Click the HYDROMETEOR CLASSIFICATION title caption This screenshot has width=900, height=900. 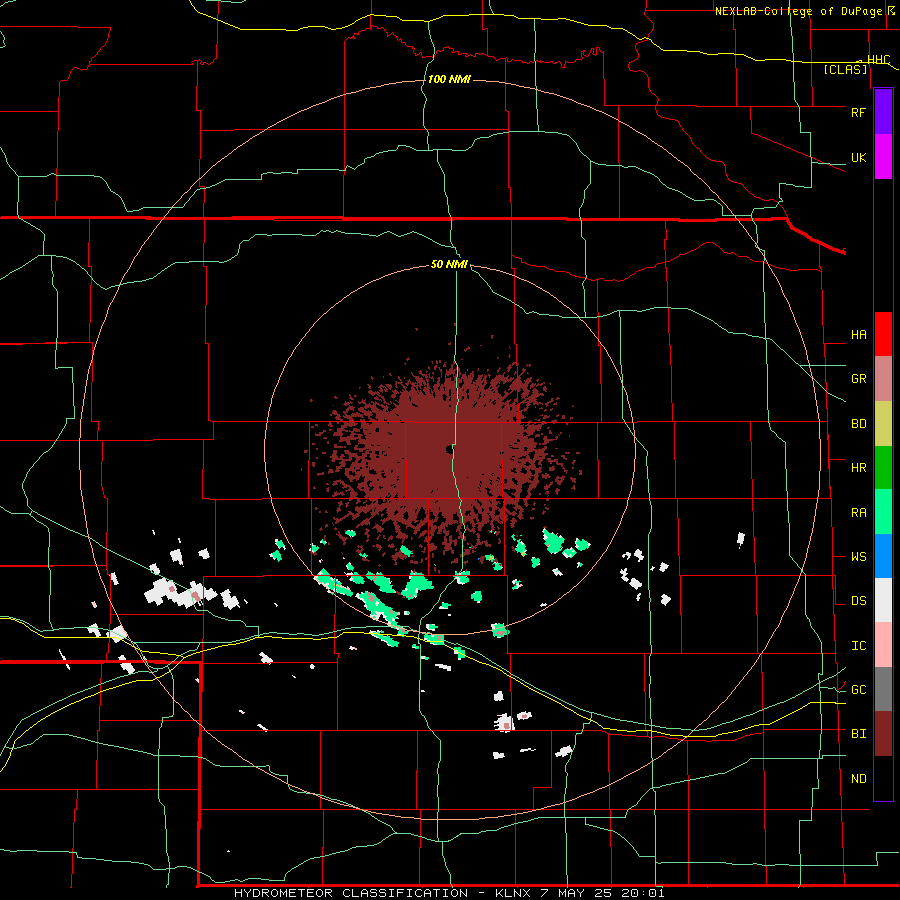coord(449,893)
